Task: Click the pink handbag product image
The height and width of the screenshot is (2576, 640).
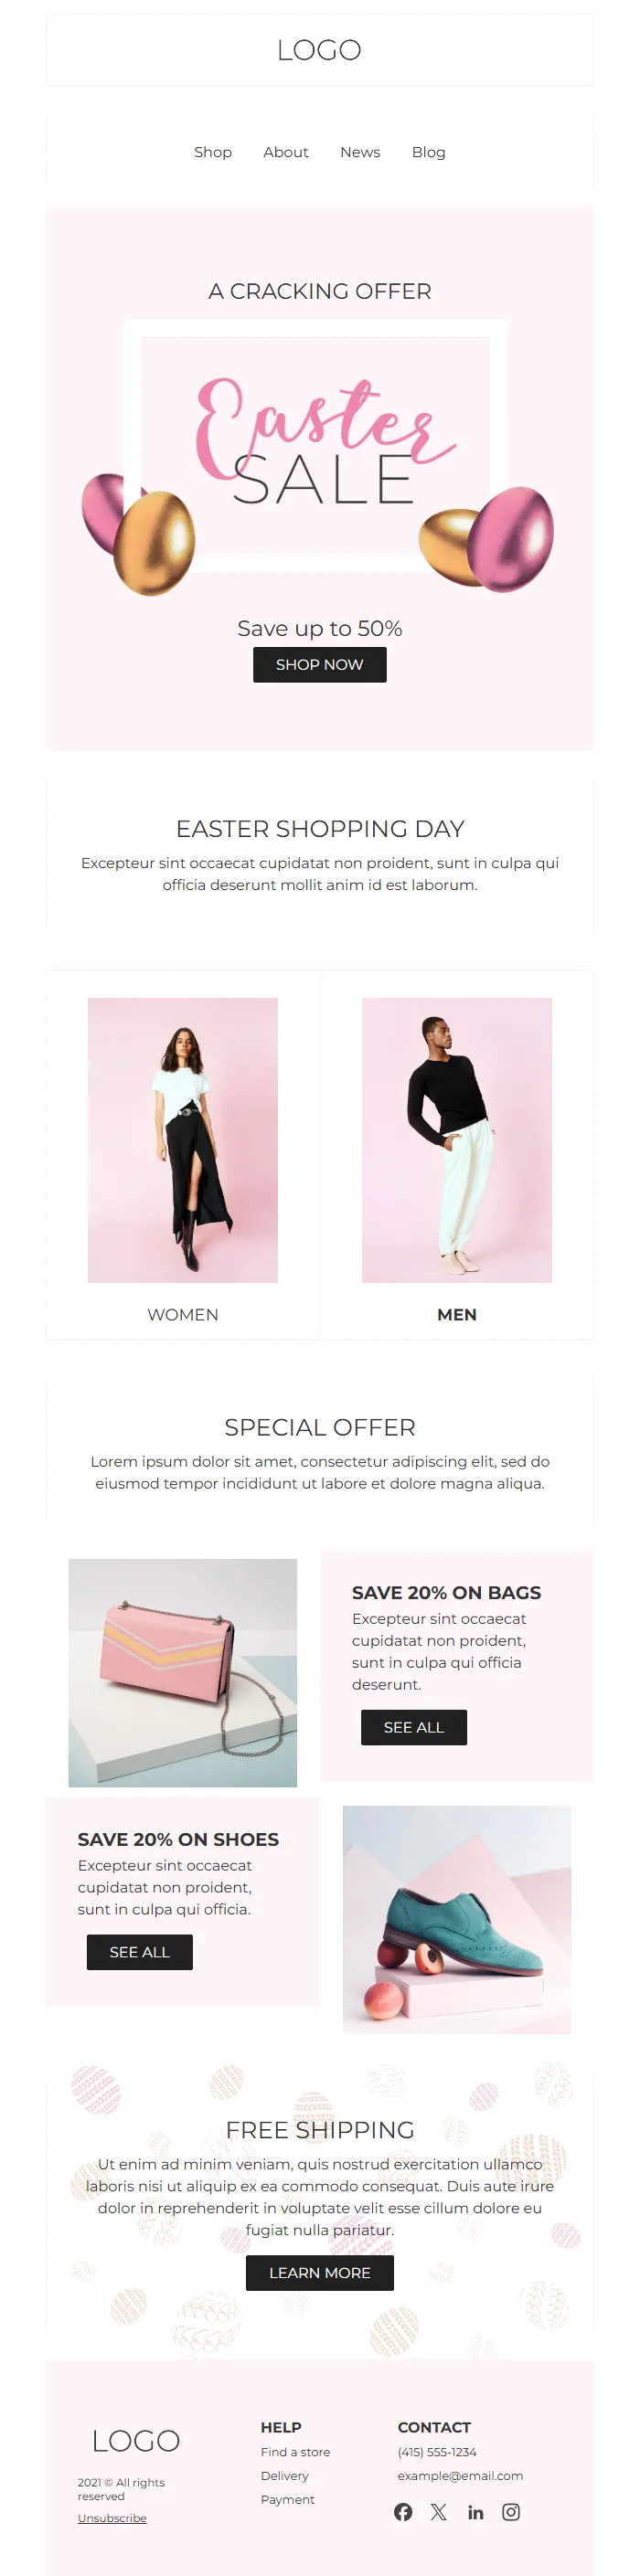Action: tap(183, 1673)
